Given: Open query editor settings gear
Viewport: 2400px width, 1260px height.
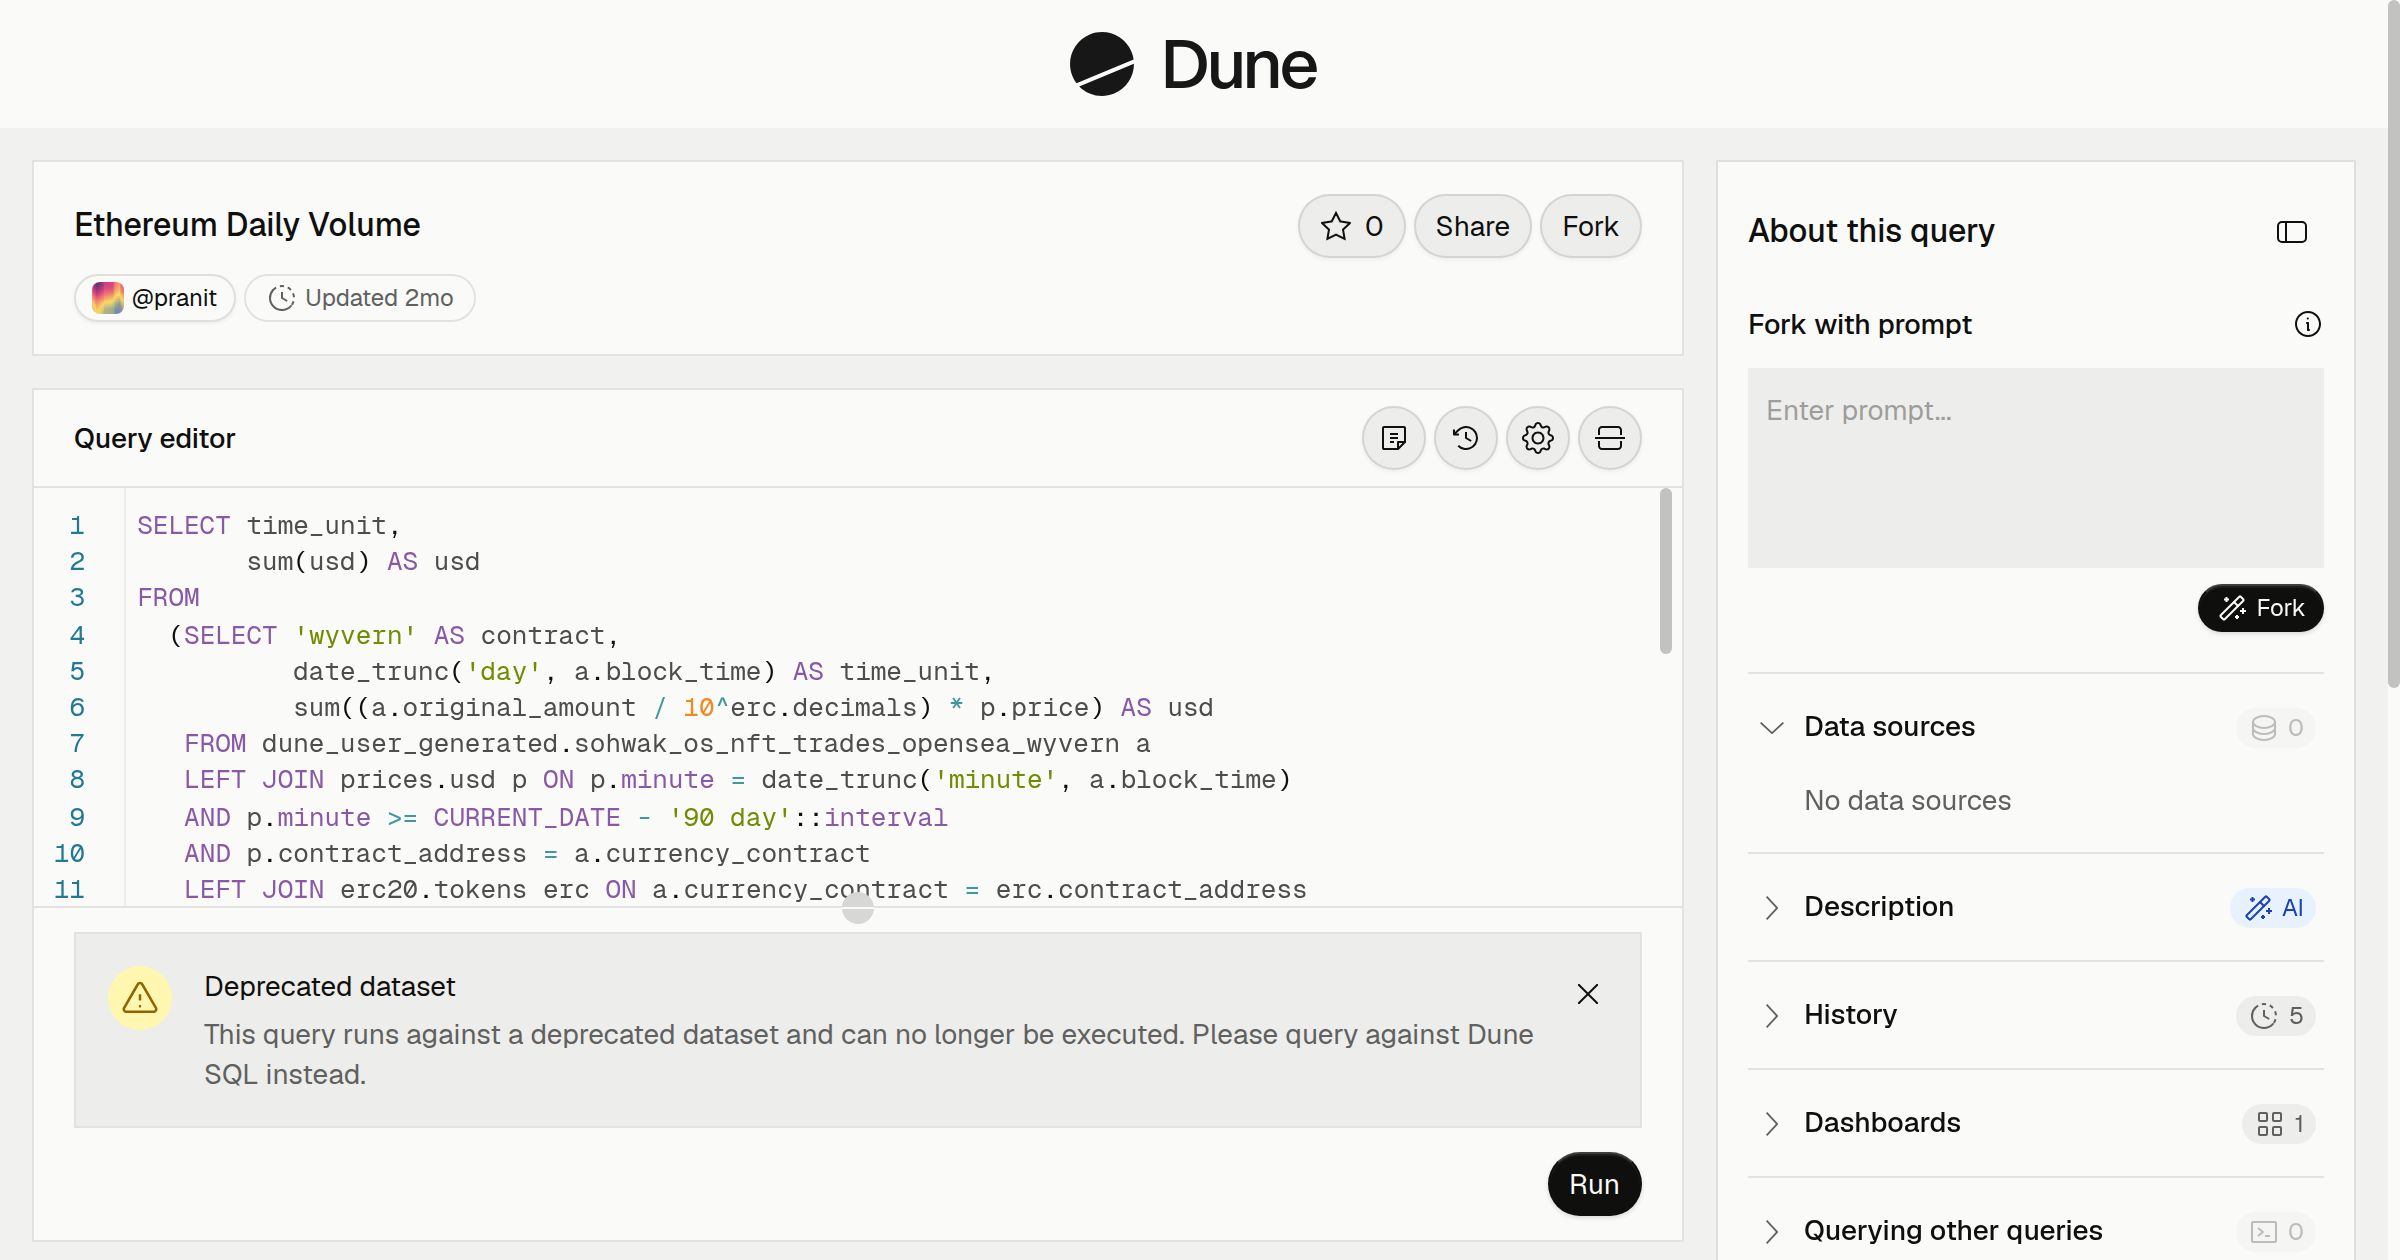Looking at the screenshot, I should tap(1538, 438).
